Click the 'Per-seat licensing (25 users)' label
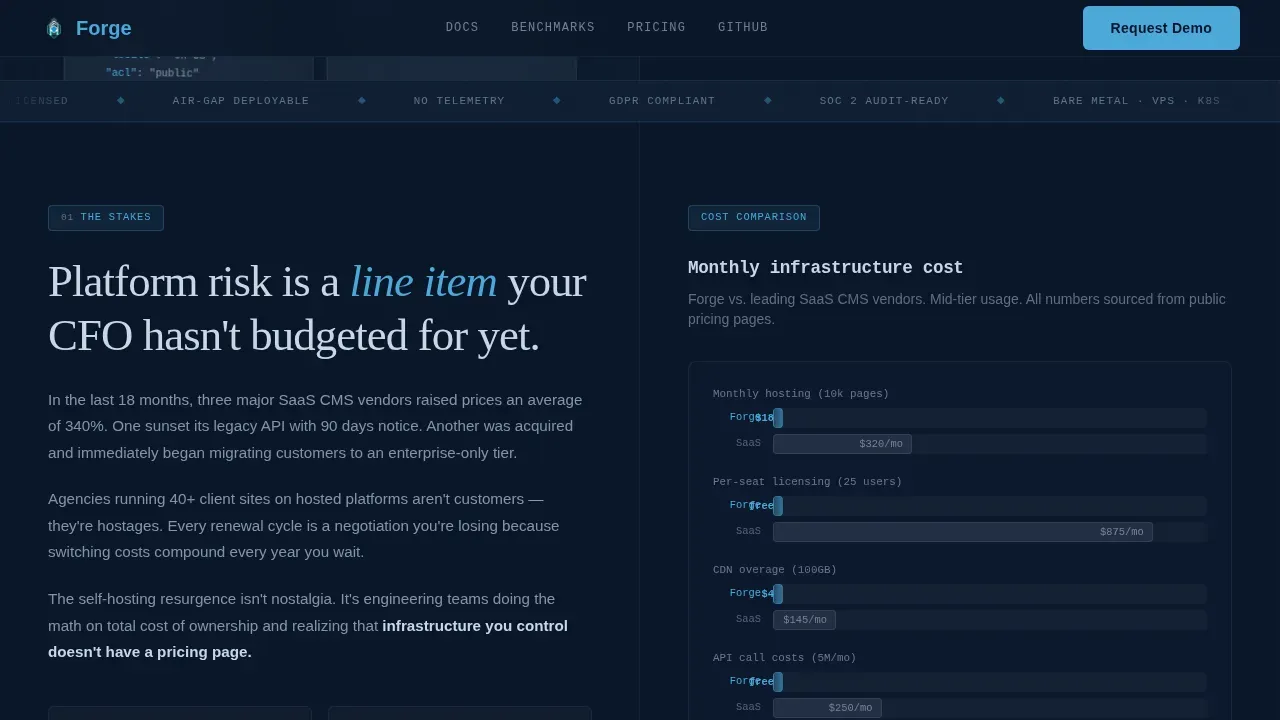1280x720 pixels. (807, 482)
